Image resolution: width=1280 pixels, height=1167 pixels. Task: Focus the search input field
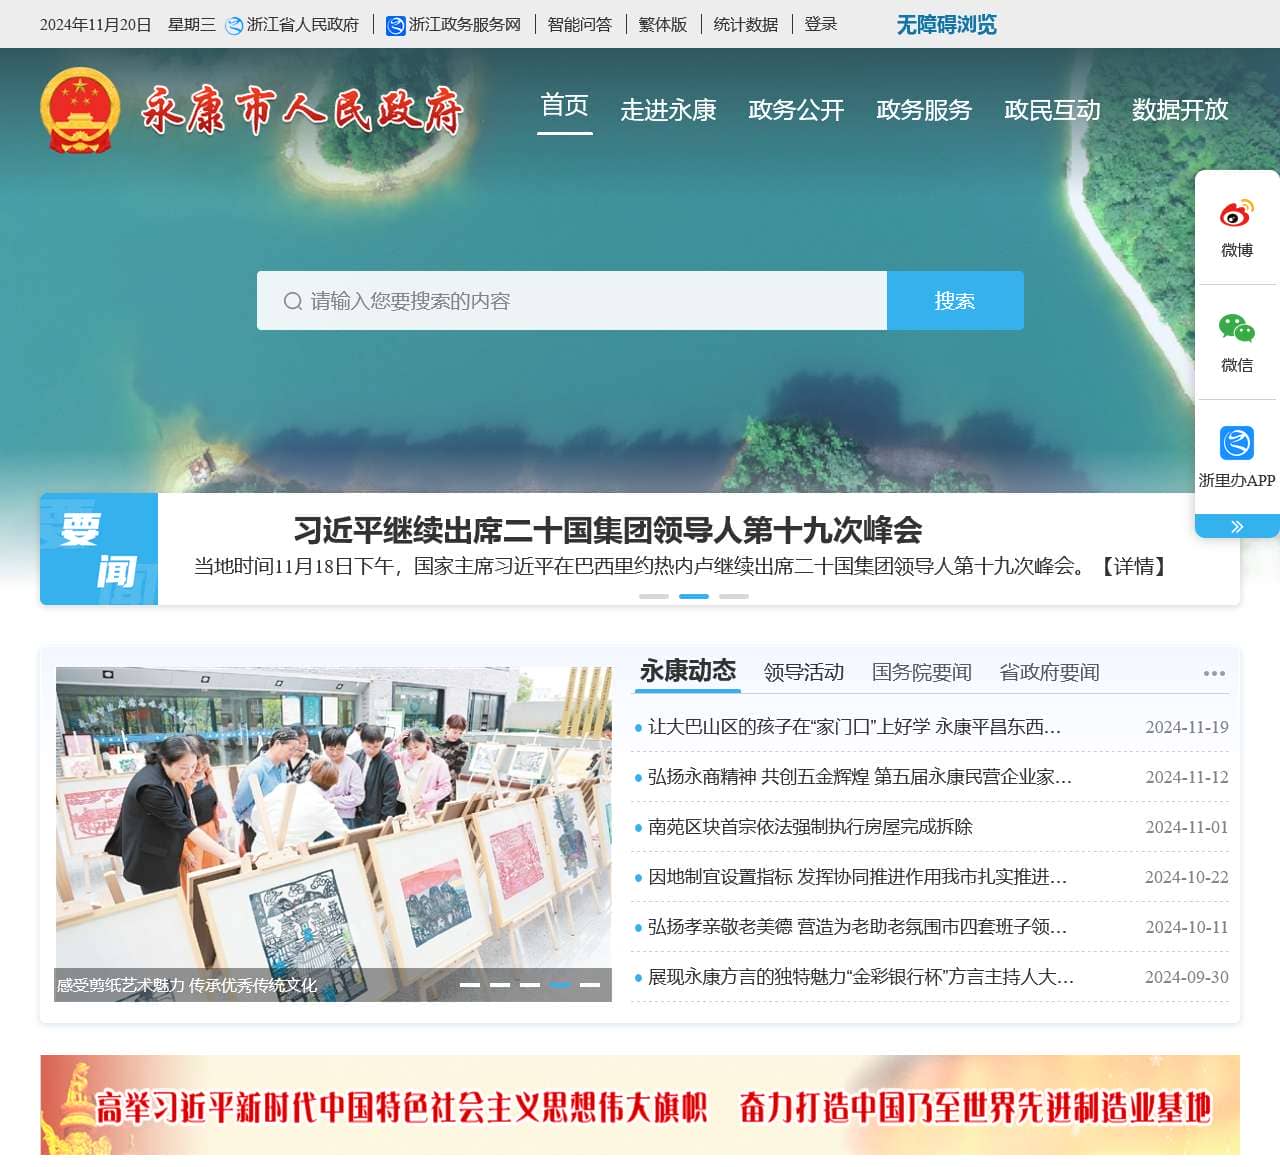coord(572,300)
